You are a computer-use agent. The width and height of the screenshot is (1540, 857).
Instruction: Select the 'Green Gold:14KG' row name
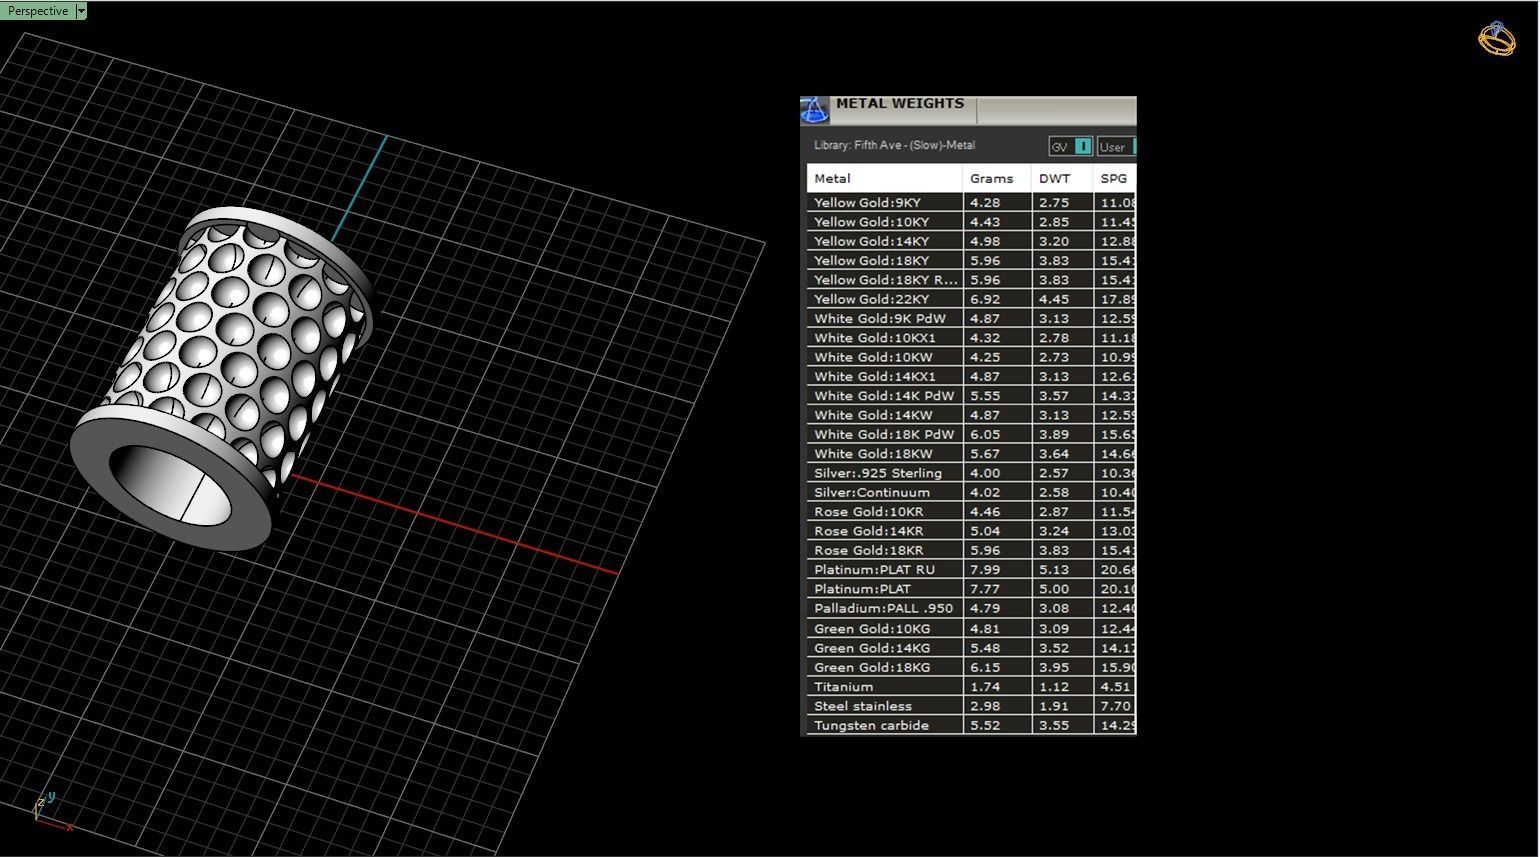[872, 648]
